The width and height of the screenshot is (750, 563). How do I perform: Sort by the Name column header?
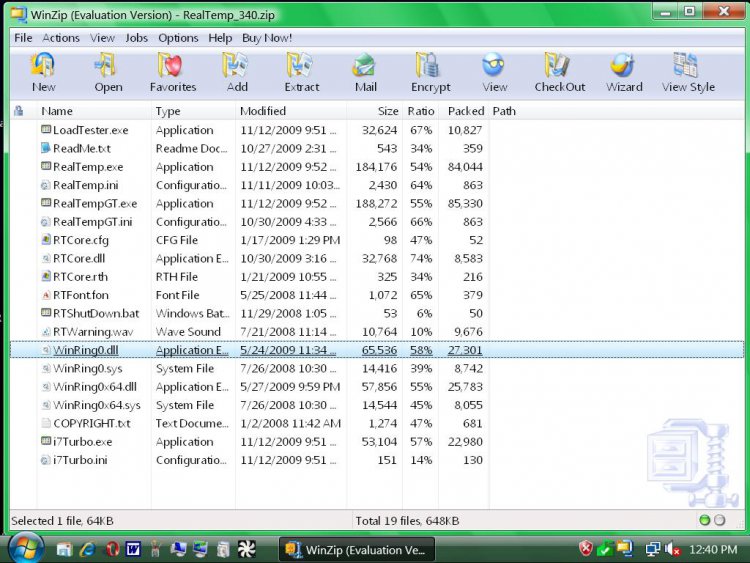click(57, 111)
